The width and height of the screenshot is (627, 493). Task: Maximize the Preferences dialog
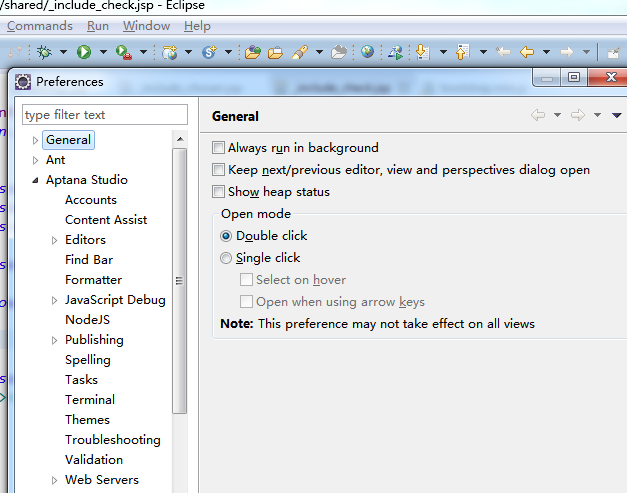click(574, 77)
